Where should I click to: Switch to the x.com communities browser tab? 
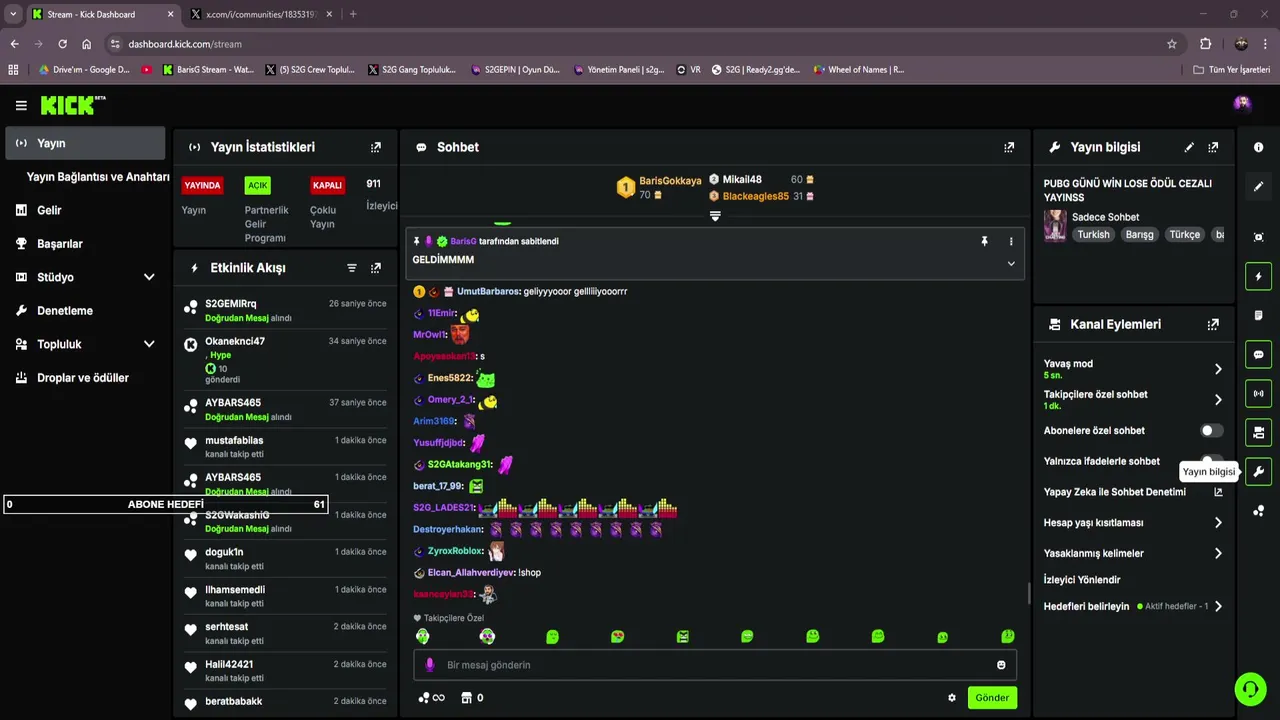tap(262, 14)
